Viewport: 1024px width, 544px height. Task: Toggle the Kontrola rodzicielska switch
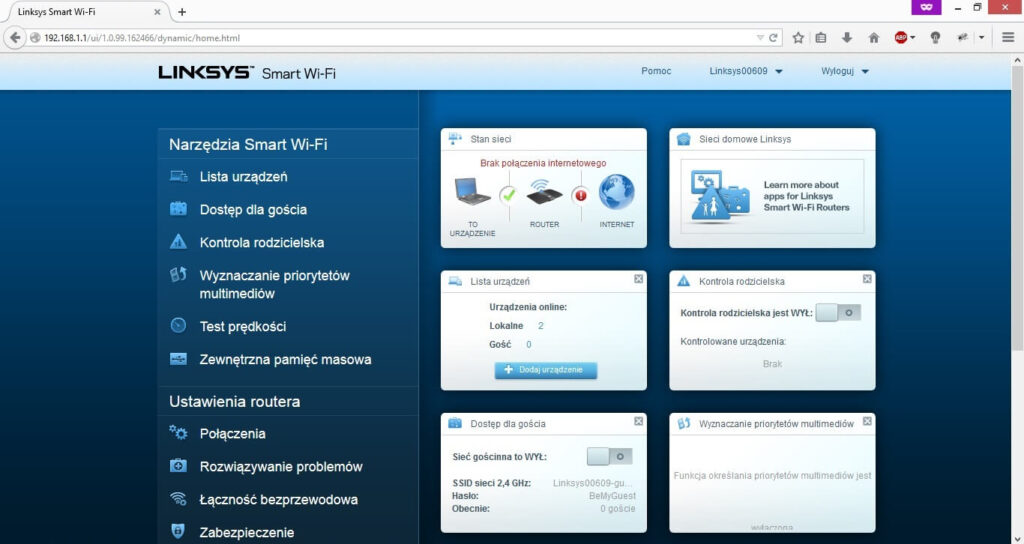tap(838, 313)
